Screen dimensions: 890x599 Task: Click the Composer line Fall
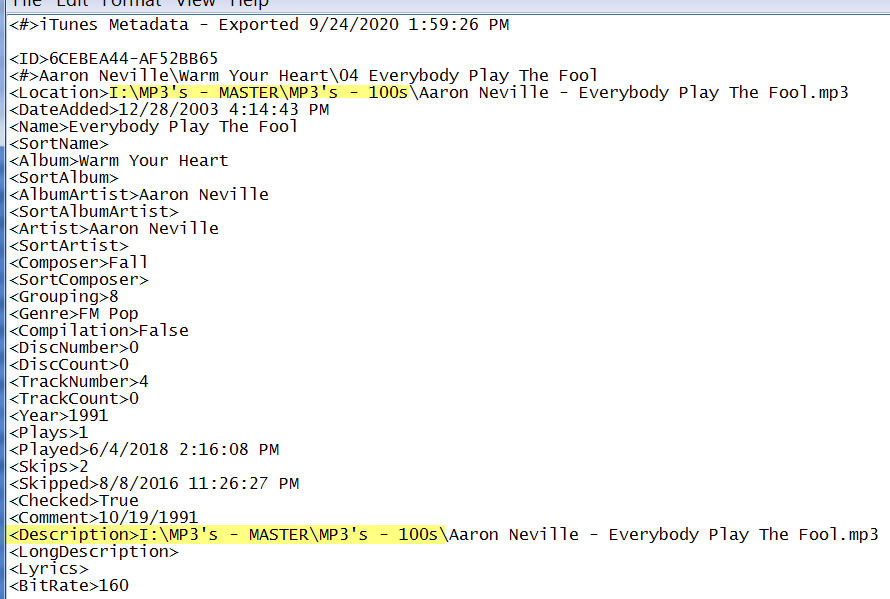(79, 263)
